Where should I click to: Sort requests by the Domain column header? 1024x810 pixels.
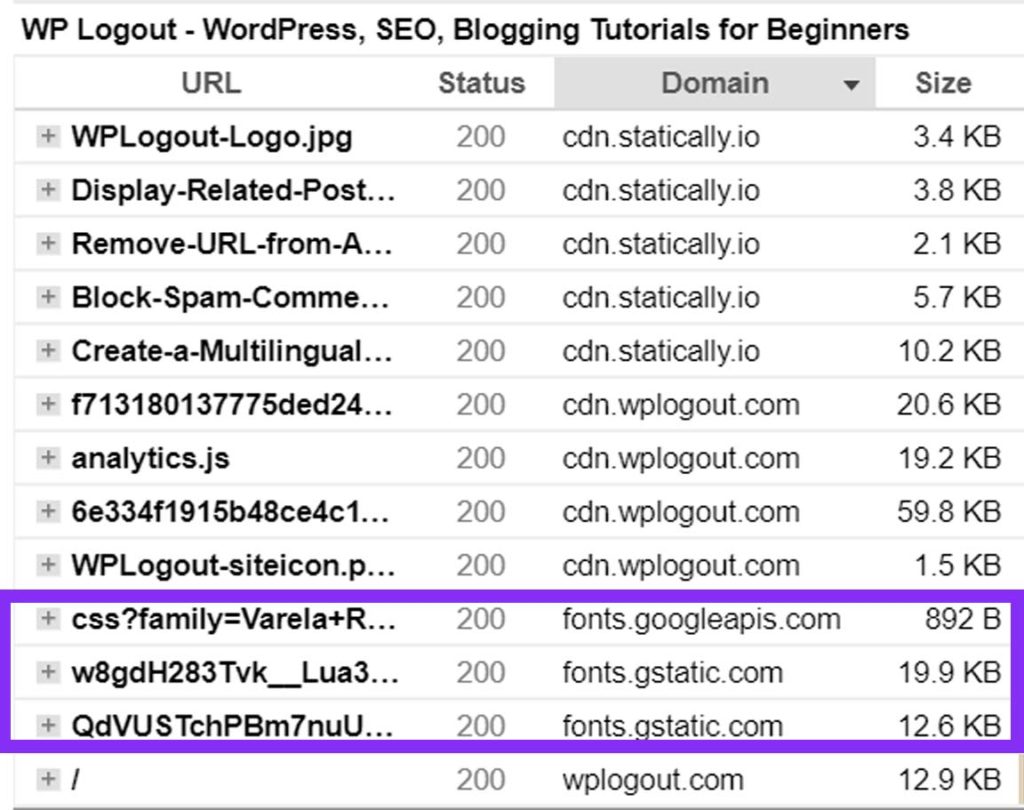coord(714,83)
